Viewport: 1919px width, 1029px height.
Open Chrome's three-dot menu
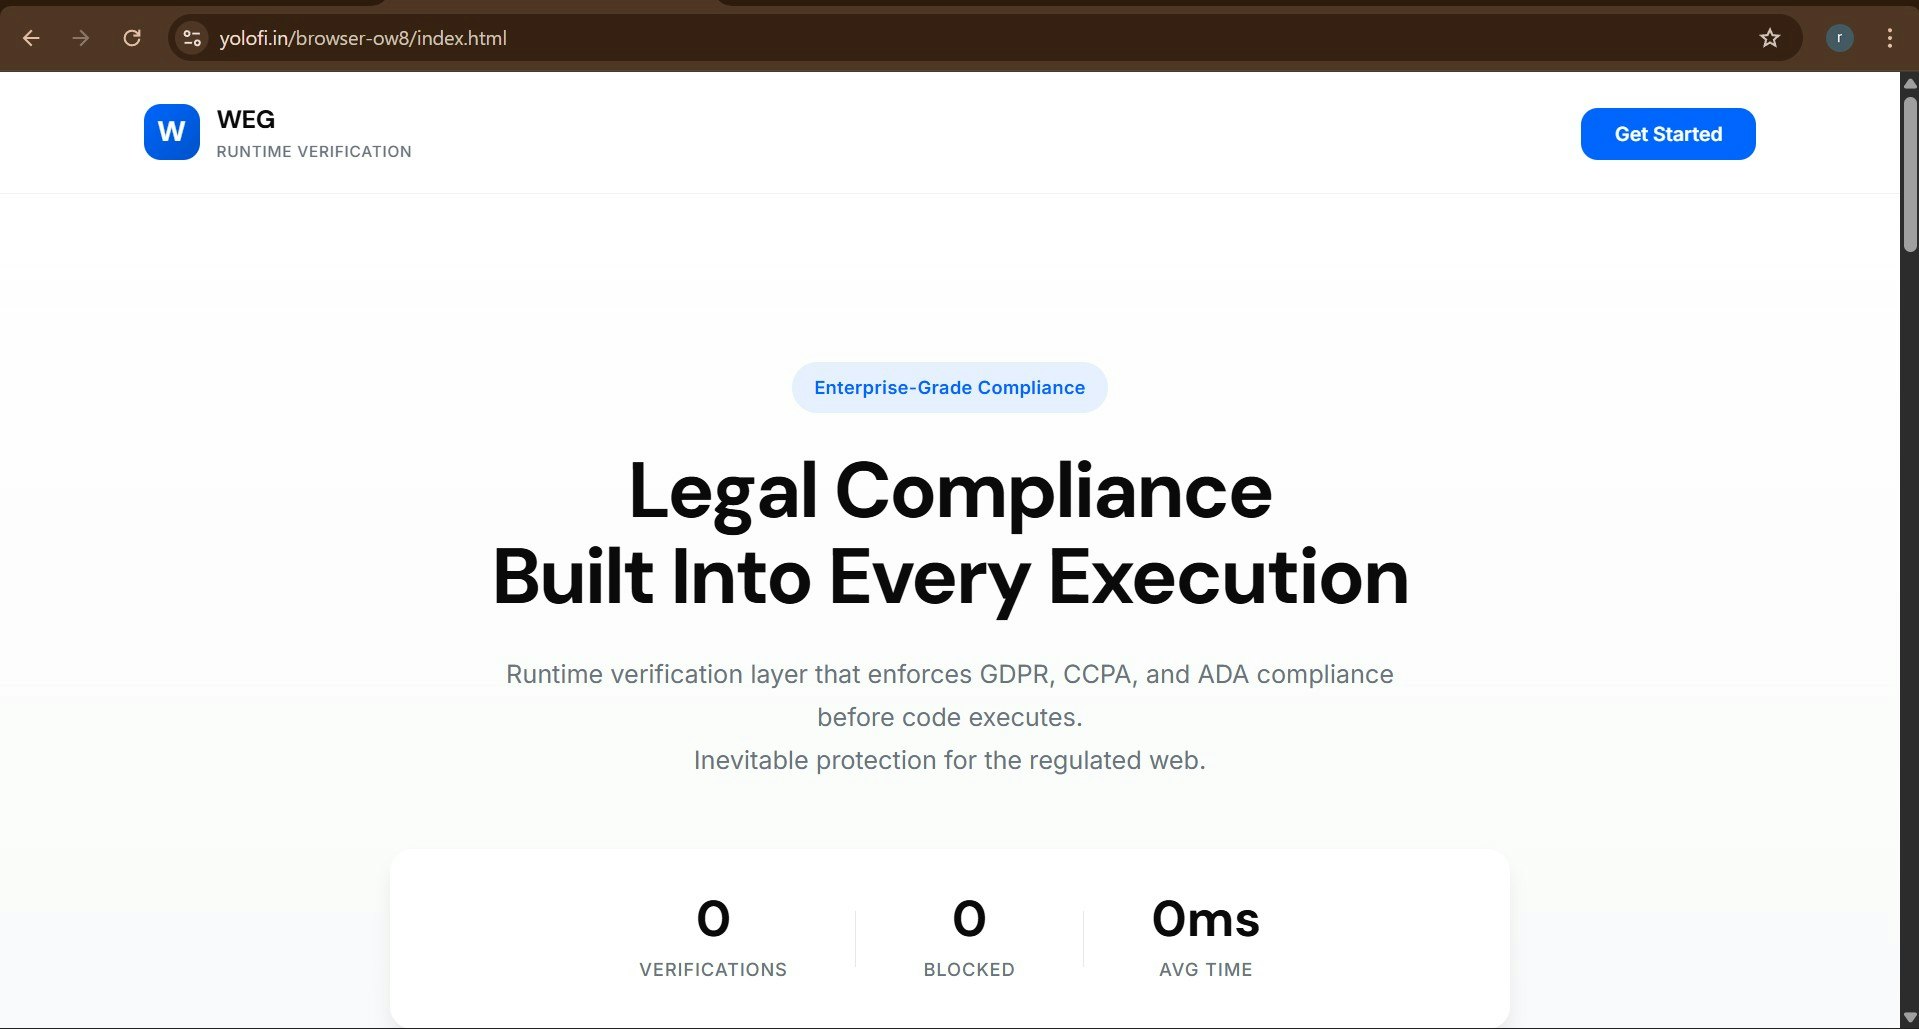[x=1889, y=38]
